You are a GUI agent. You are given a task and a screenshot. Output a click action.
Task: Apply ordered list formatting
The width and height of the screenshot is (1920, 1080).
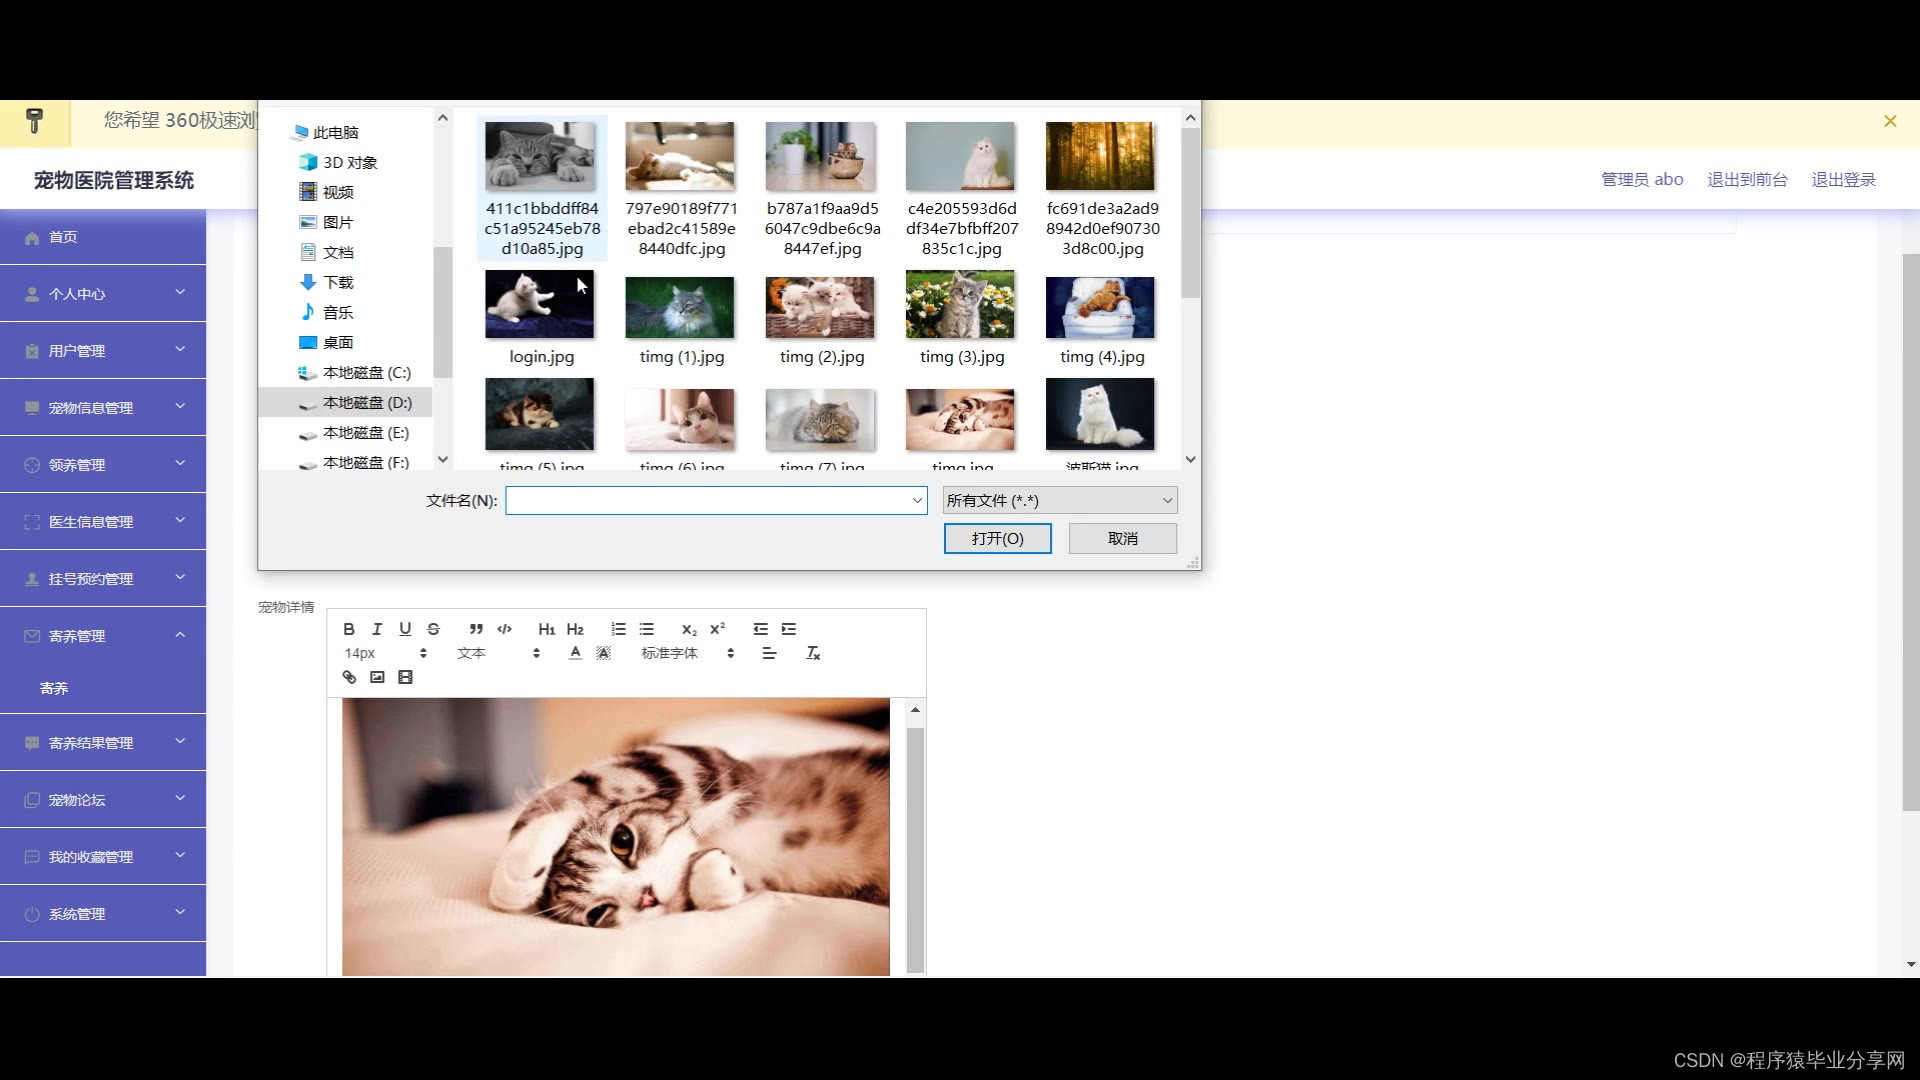tap(618, 629)
